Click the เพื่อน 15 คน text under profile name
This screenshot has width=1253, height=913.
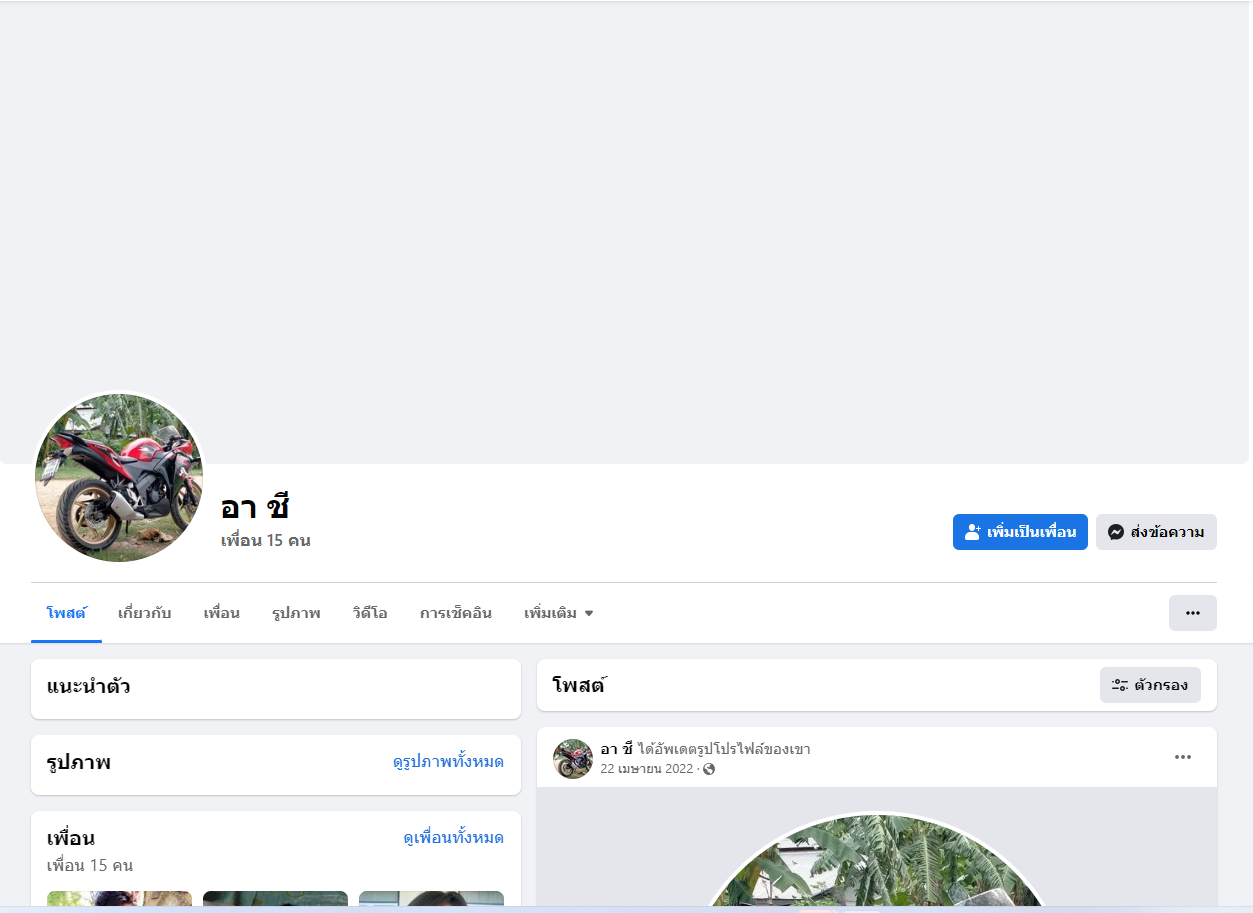point(266,541)
